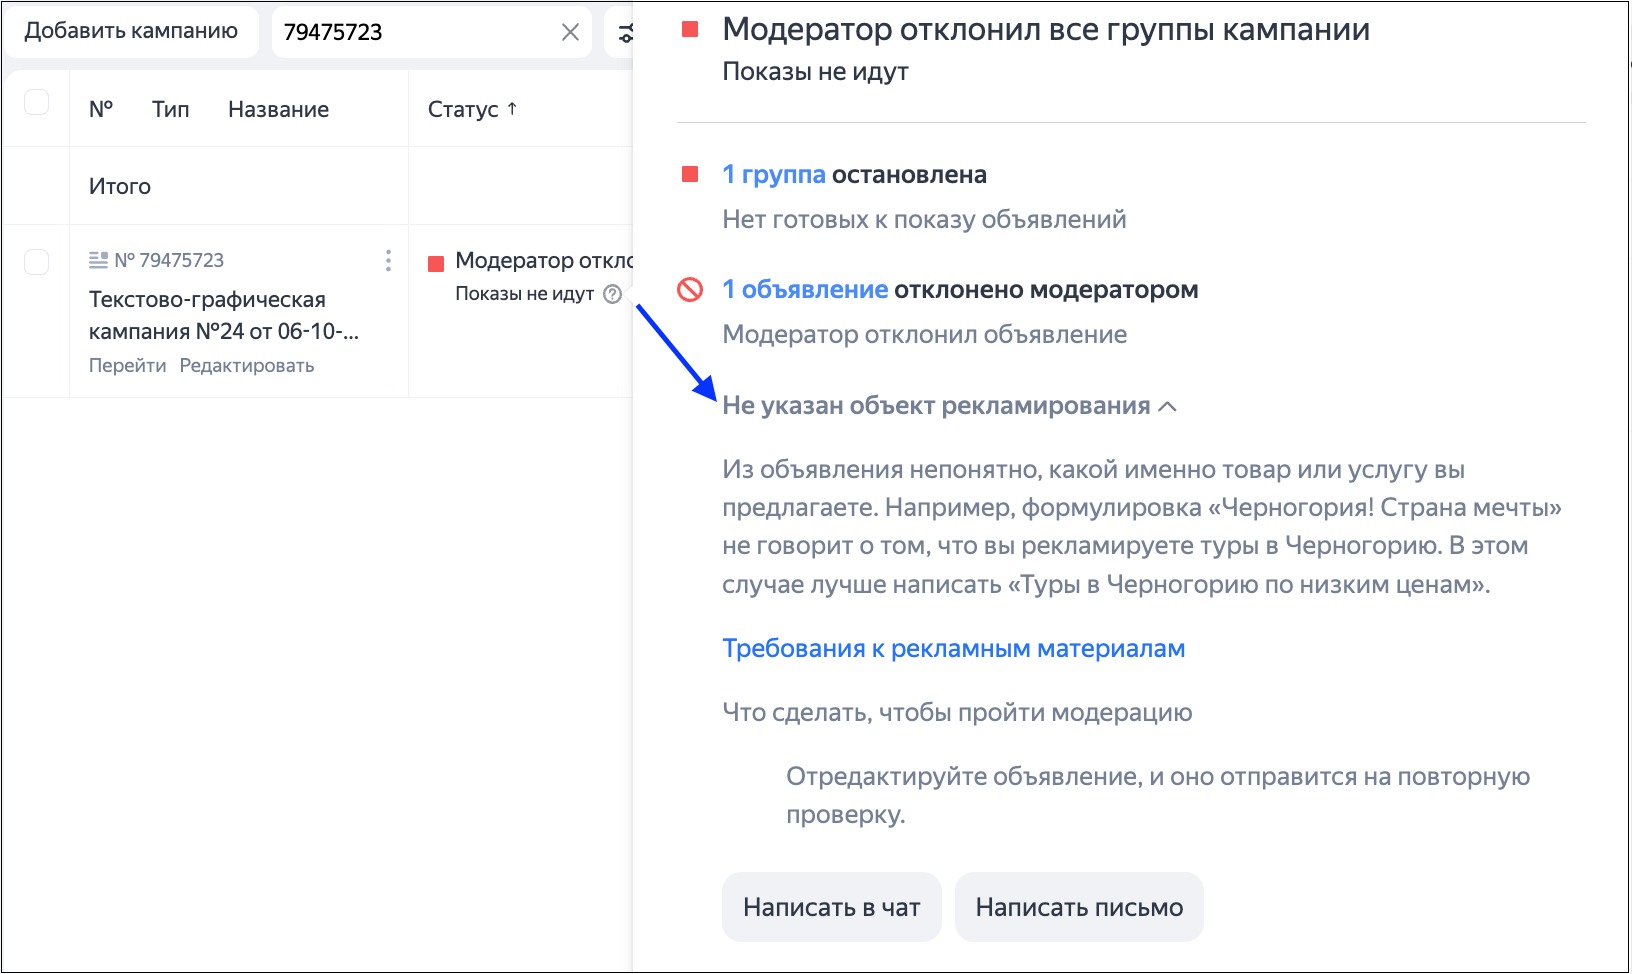Collapse the Не указан объект рекламирования section
Screen dimensions: 1632x974
coord(1167,406)
